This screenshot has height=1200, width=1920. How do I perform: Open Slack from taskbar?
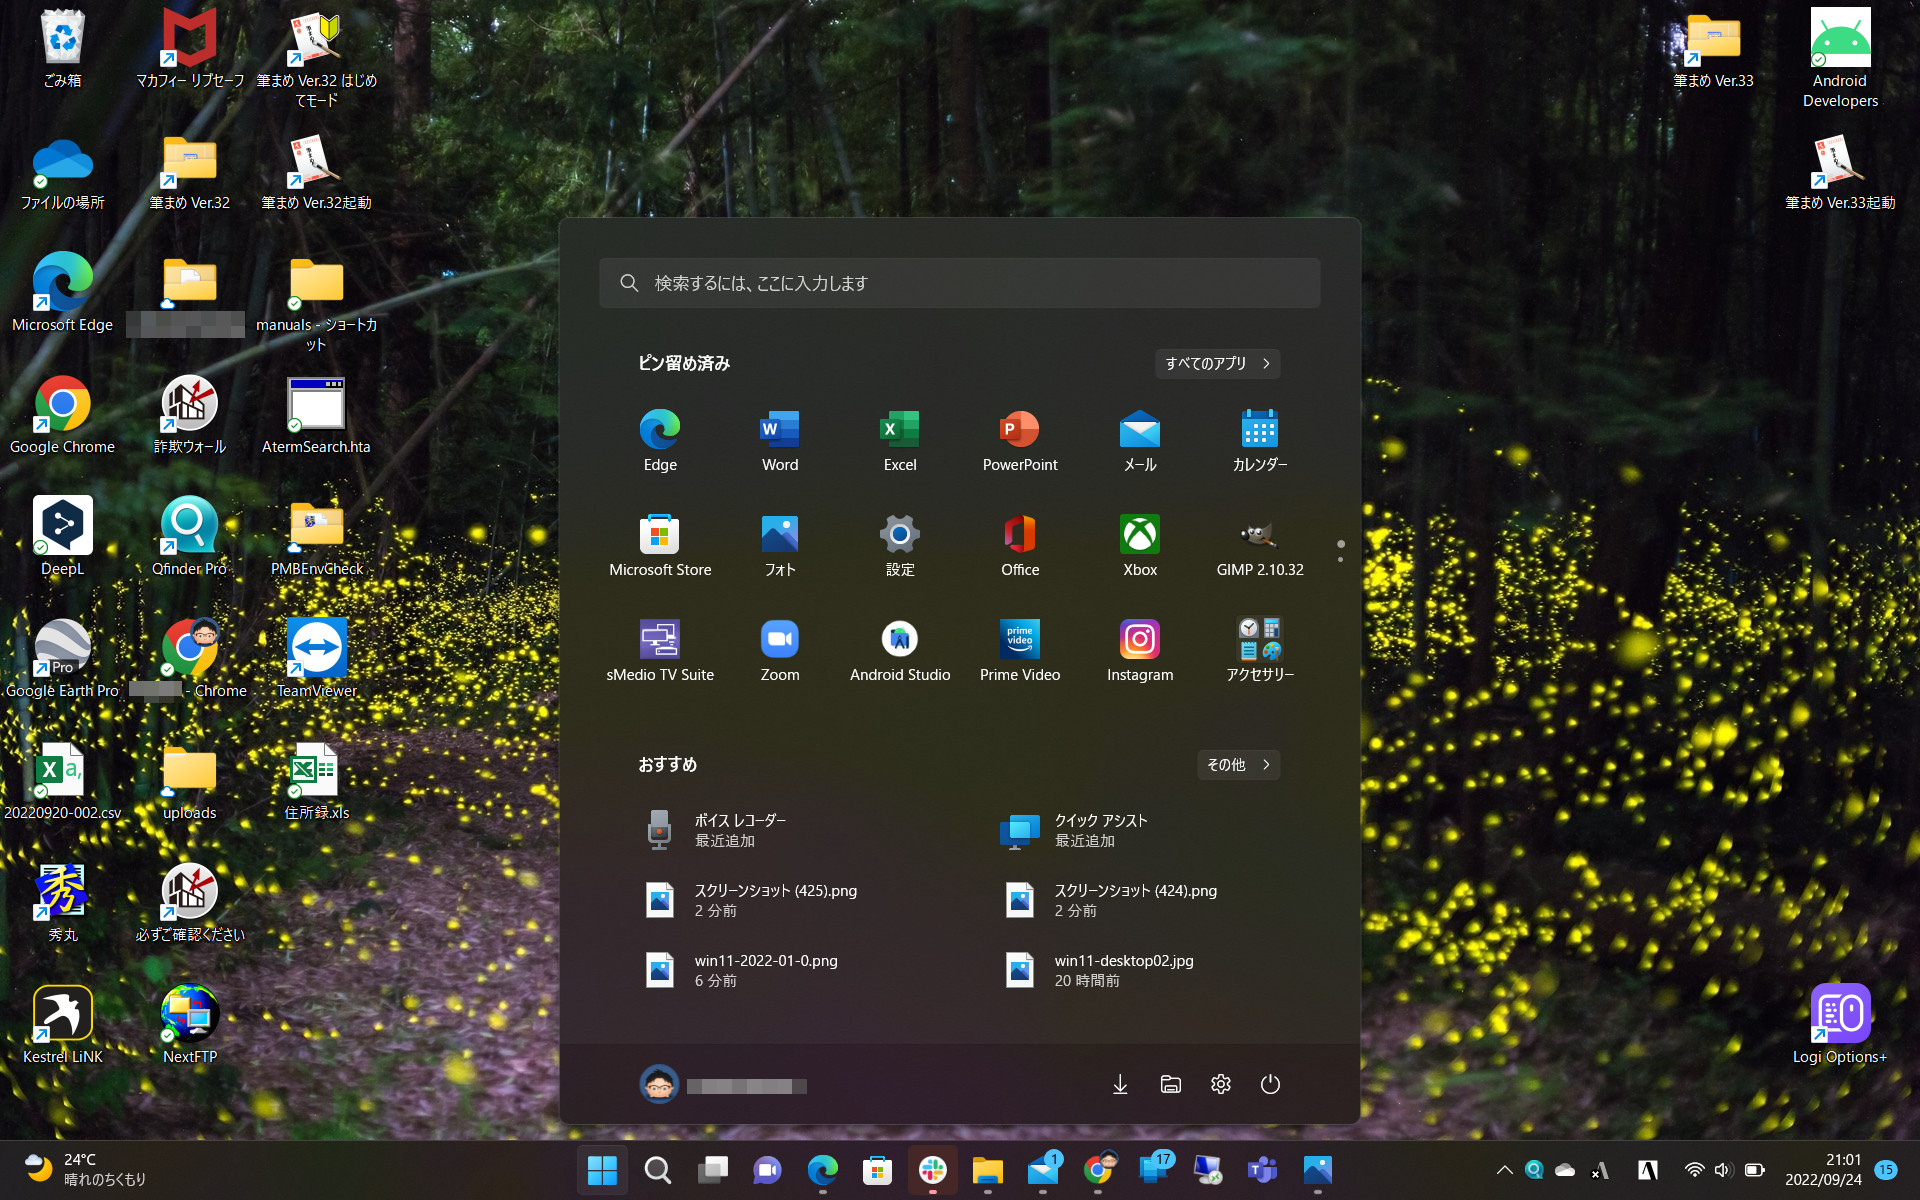pos(932,1170)
